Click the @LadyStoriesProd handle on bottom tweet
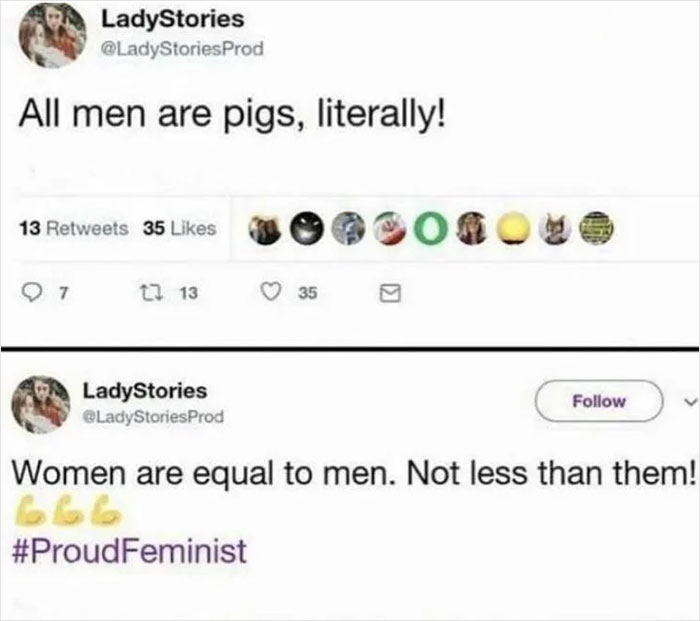Screen dimensions: 700x621 point(154,415)
